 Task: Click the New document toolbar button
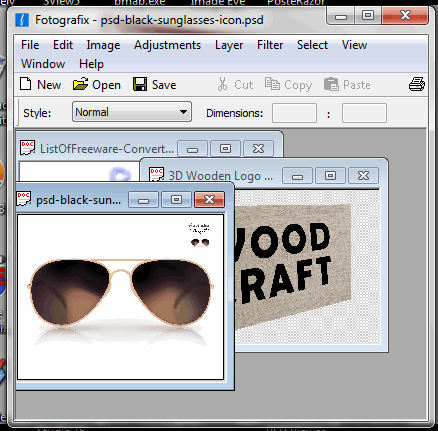40,85
